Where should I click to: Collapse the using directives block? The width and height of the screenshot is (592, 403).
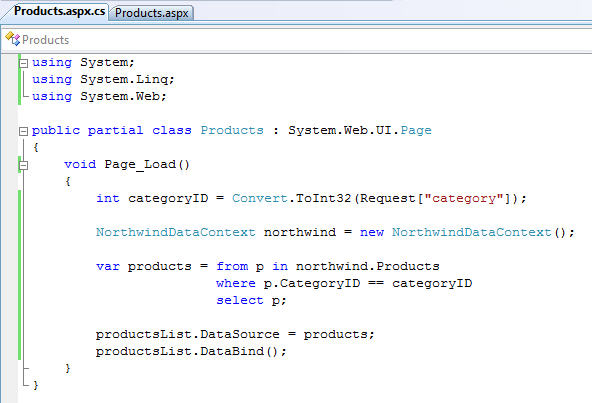point(23,63)
